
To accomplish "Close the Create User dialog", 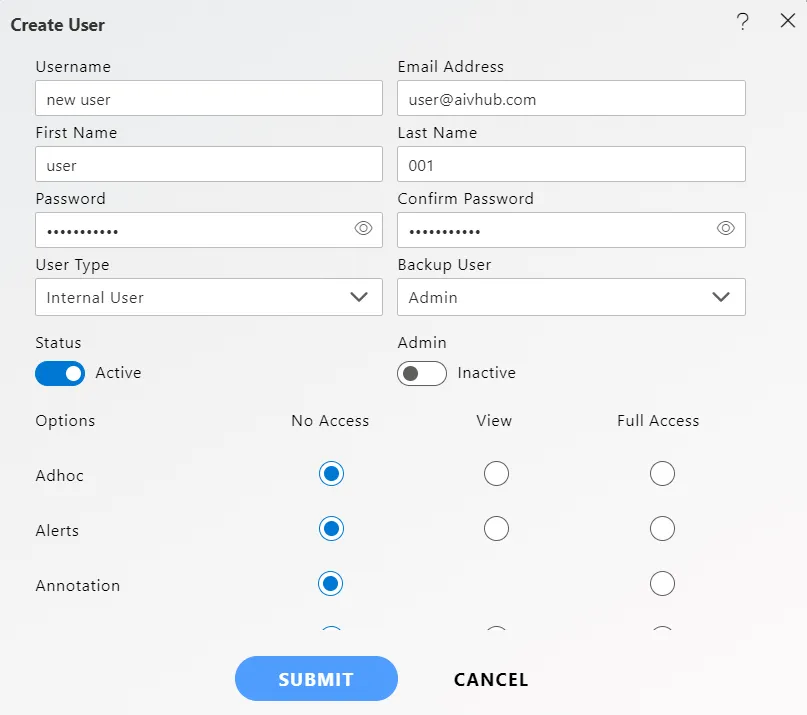I will pyautogui.click(x=787, y=21).
